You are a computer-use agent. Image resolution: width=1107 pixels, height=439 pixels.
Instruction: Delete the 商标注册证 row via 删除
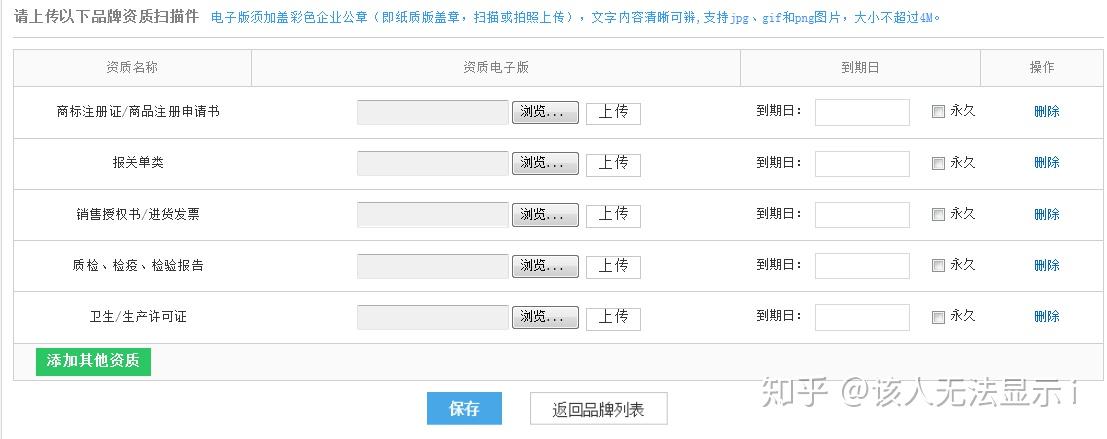(1046, 112)
